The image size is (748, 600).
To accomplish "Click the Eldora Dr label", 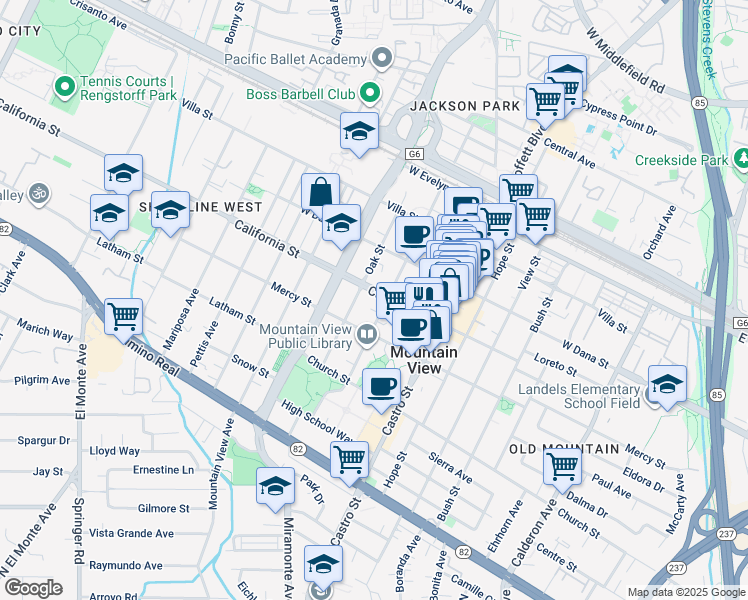I will [x=644, y=479].
